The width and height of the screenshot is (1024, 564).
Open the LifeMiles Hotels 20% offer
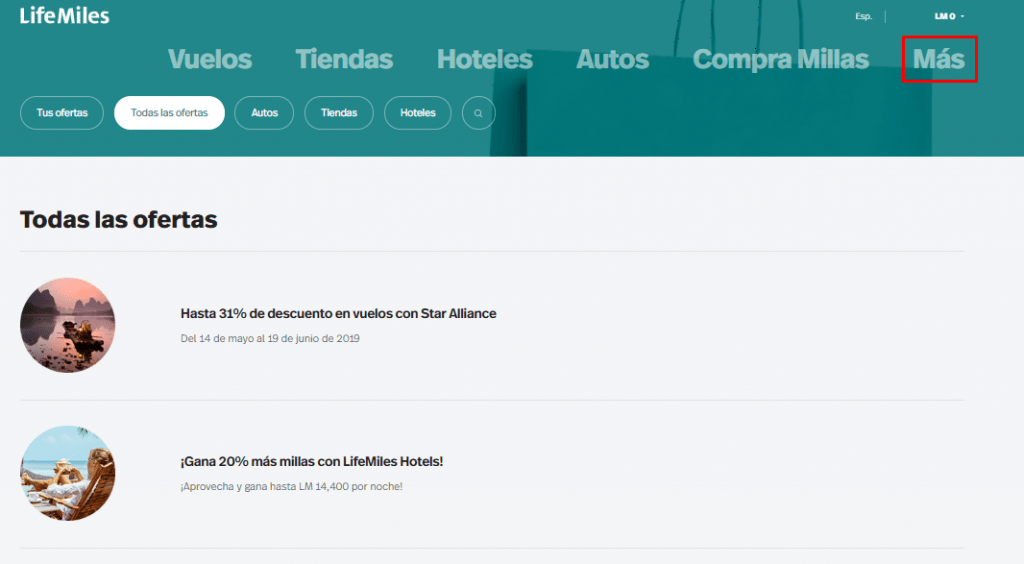[312, 462]
